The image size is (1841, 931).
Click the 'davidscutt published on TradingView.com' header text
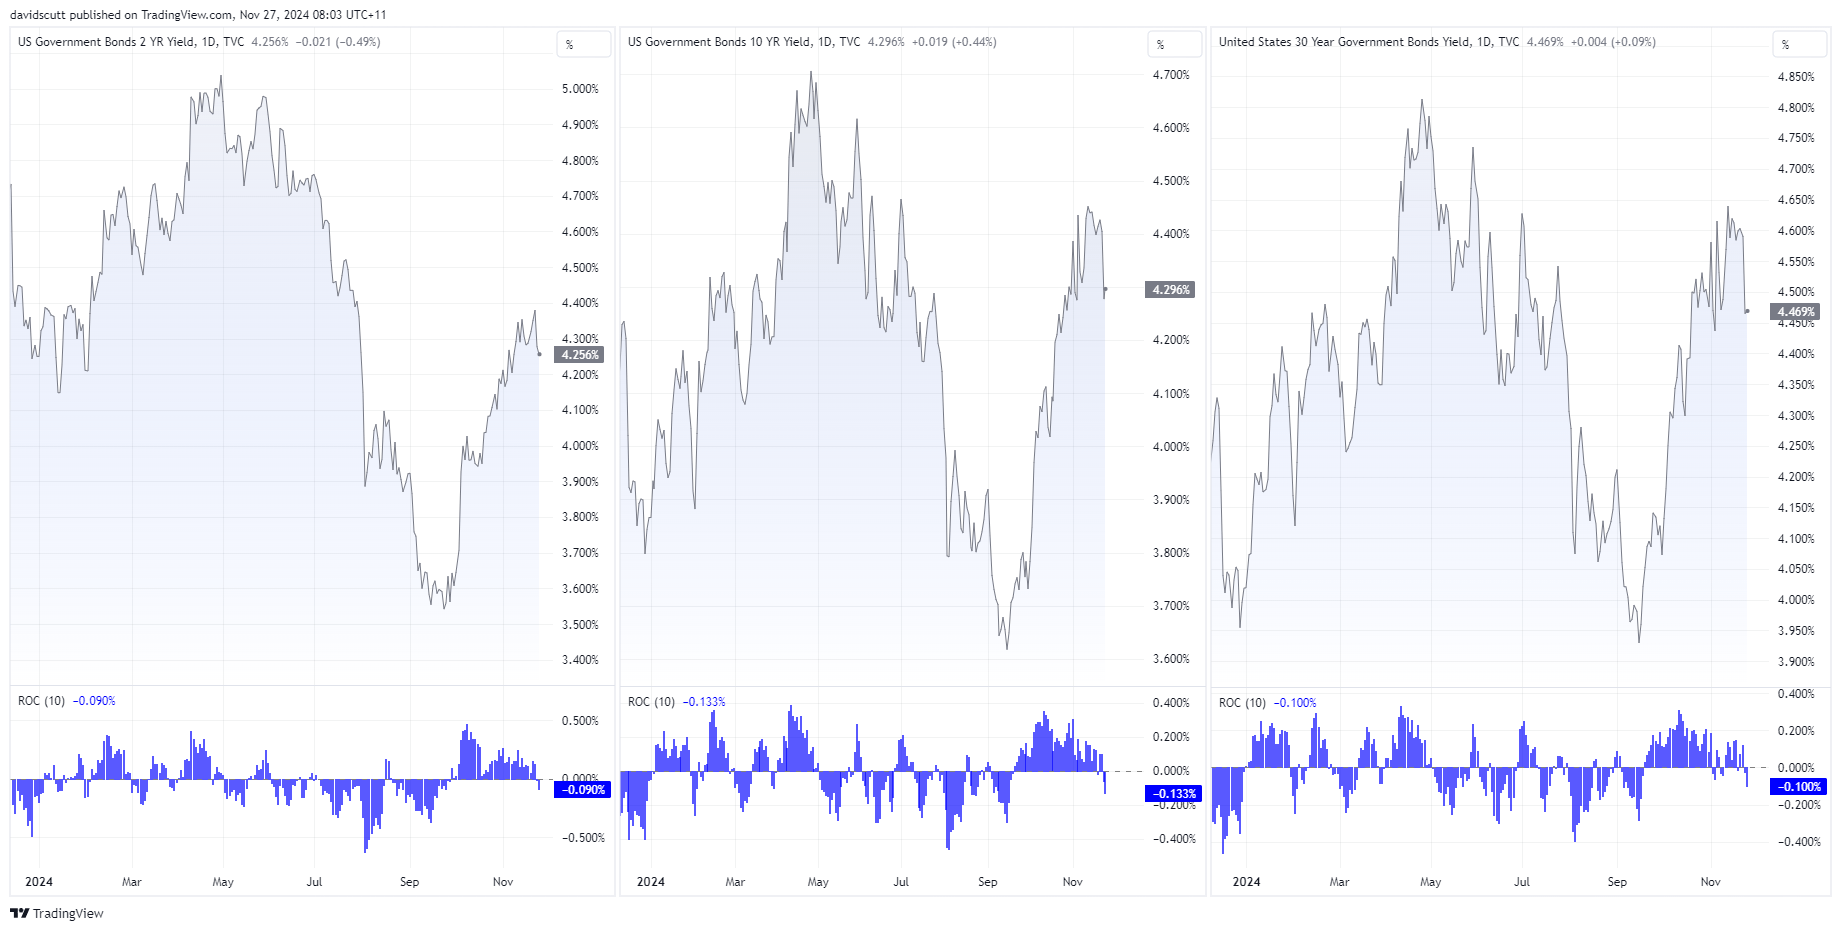[121, 15]
